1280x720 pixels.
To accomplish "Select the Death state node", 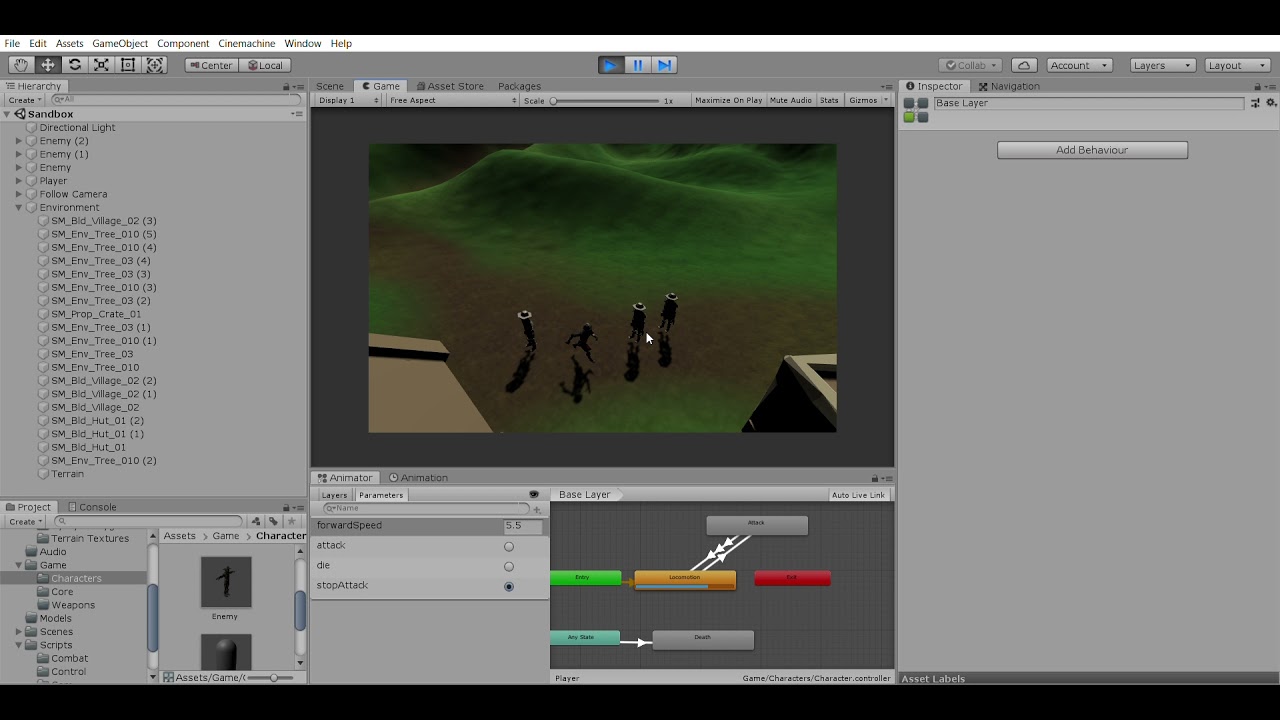I will 703,639.
